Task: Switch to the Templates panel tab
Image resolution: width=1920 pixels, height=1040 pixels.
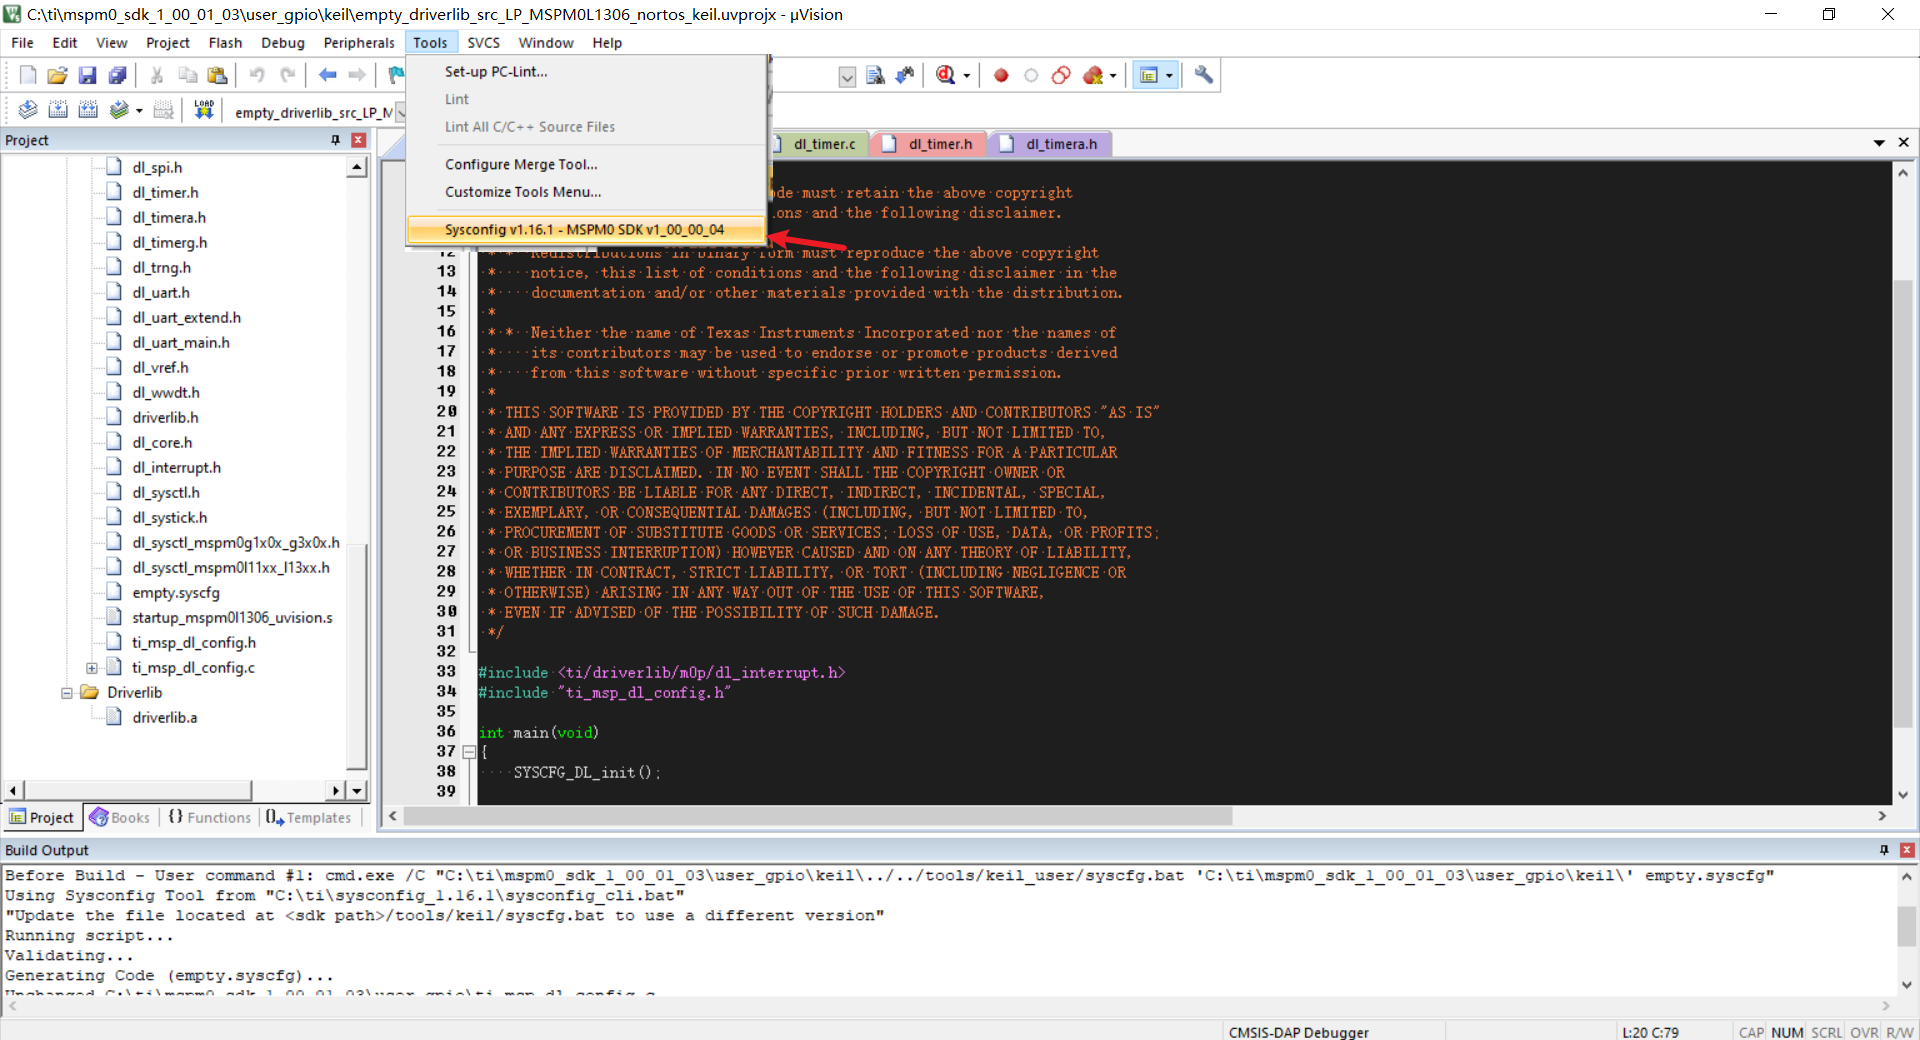Action: click(x=309, y=817)
